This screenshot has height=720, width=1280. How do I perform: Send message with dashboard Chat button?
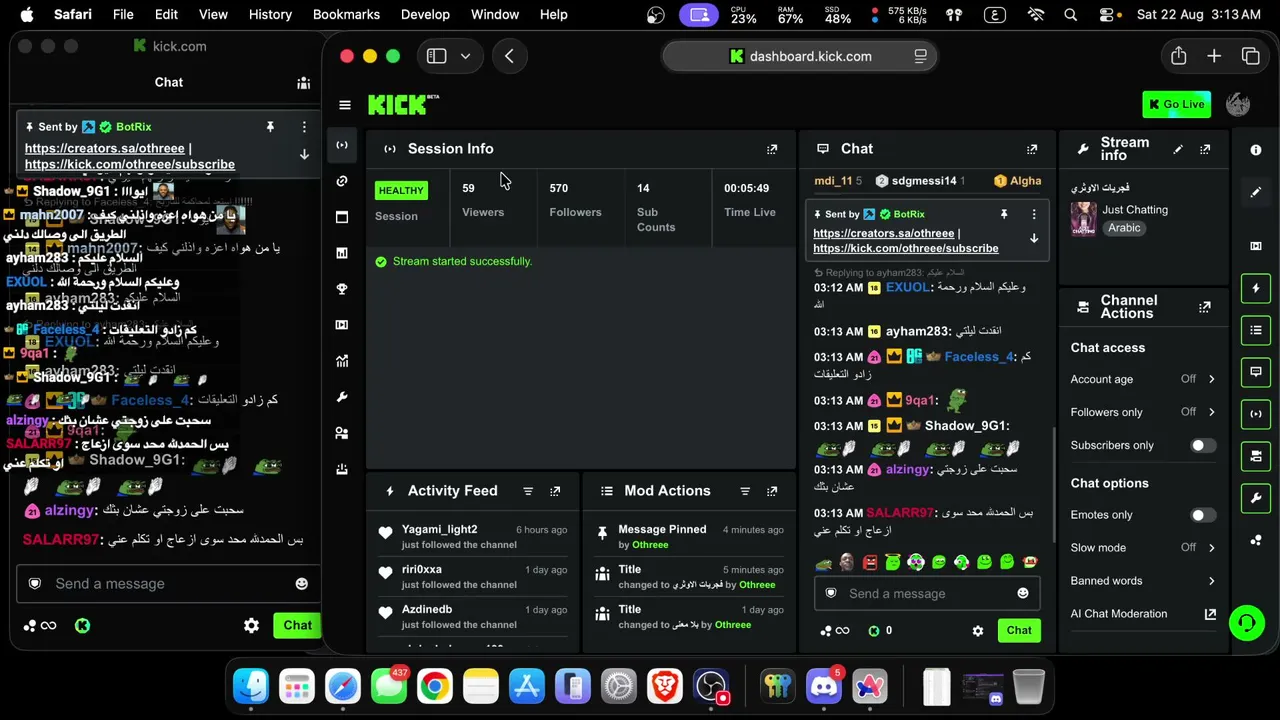[x=1019, y=631]
